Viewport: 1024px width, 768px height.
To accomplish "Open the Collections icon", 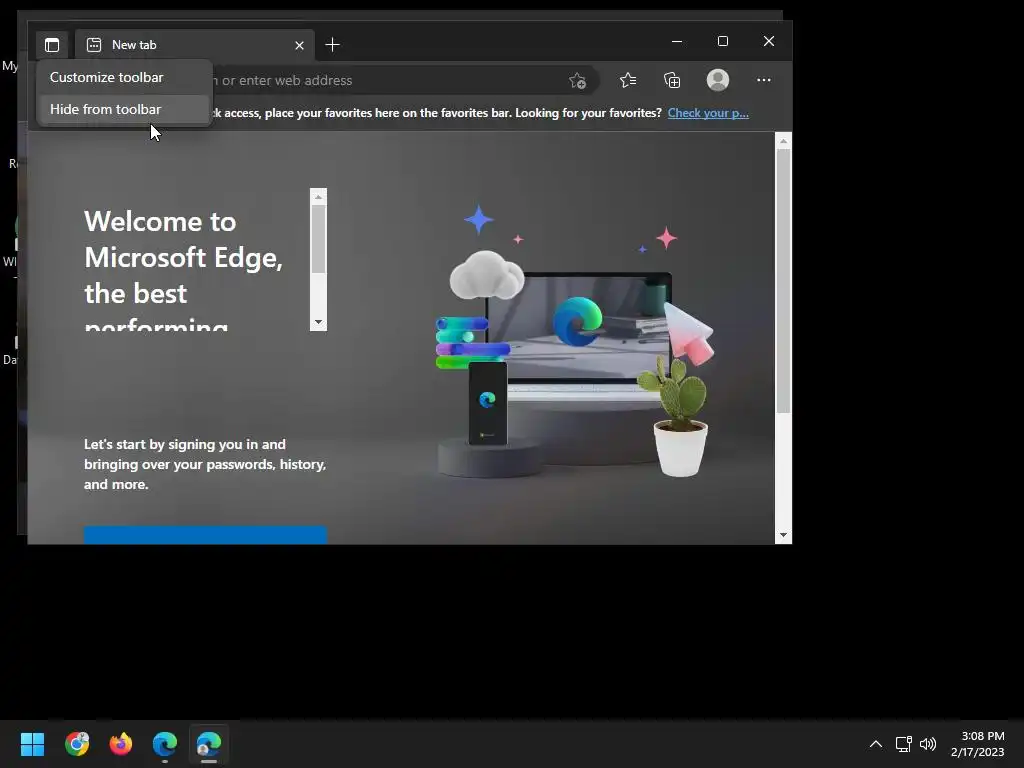I will 672,80.
